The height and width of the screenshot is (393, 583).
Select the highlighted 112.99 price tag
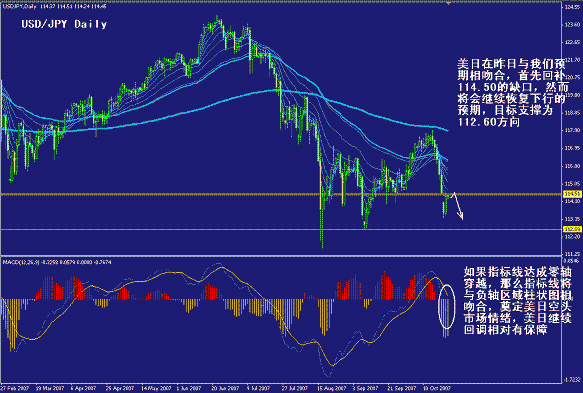tap(572, 229)
